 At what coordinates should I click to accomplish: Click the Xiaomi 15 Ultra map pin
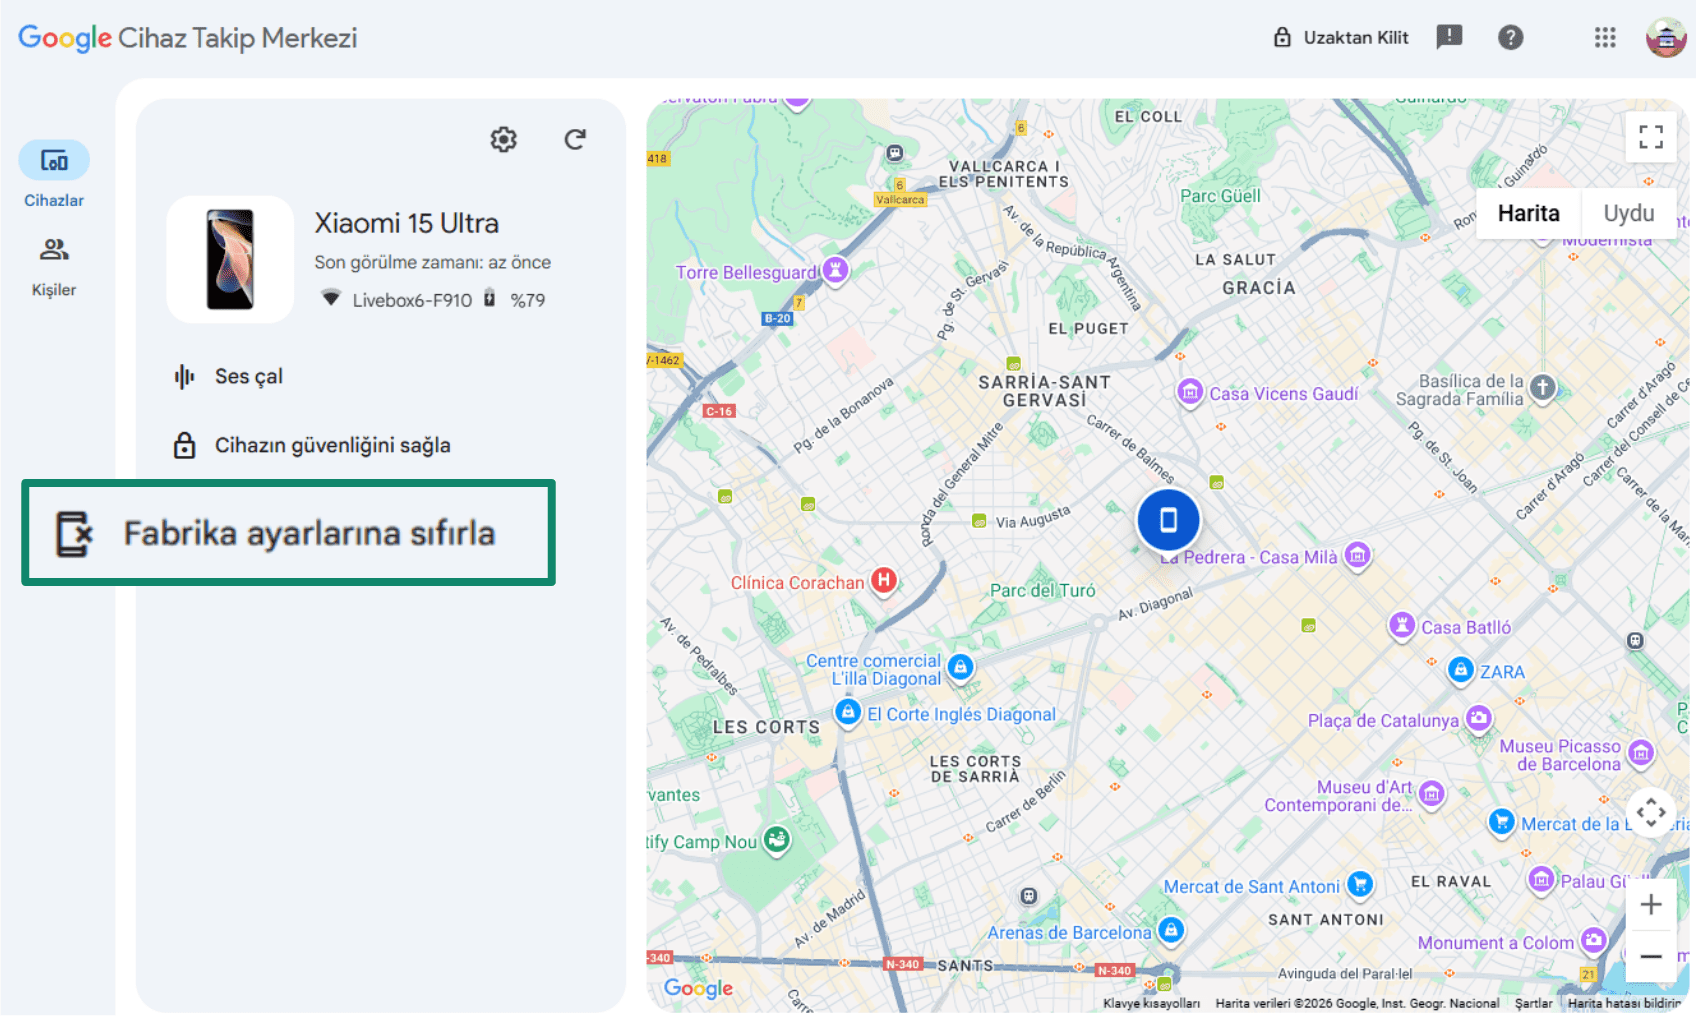[1168, 519]
